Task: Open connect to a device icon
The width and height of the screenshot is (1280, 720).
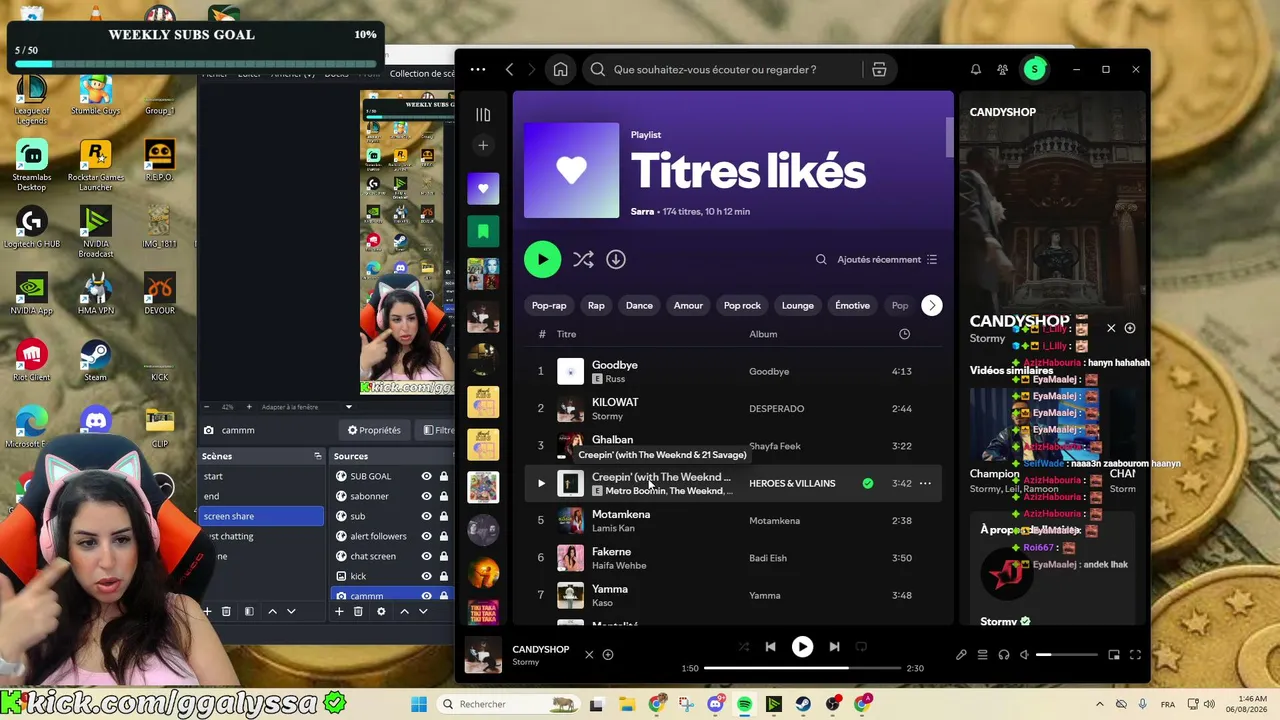Action: point(1003,655)
